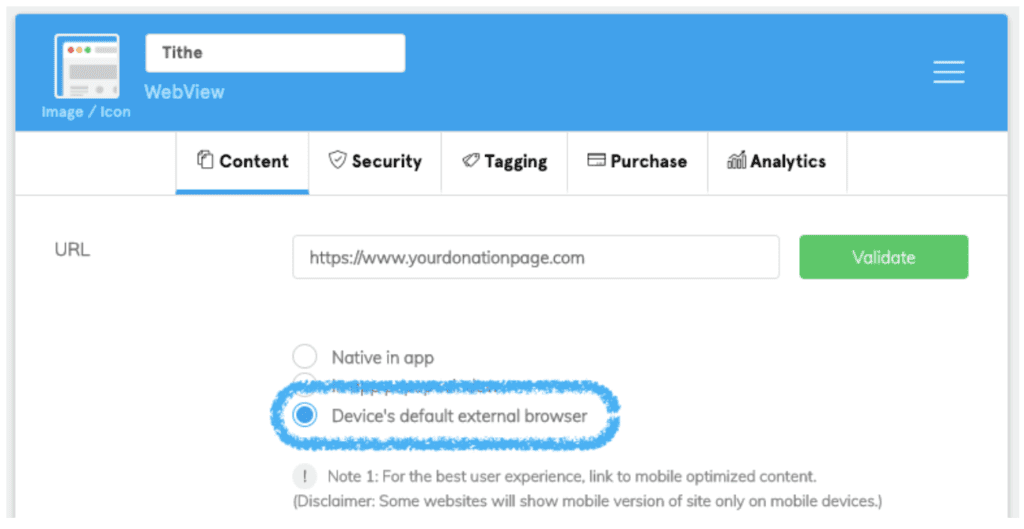Select Device's default external browser radio button
The image size is (1024, 529).
pos(304,414)
